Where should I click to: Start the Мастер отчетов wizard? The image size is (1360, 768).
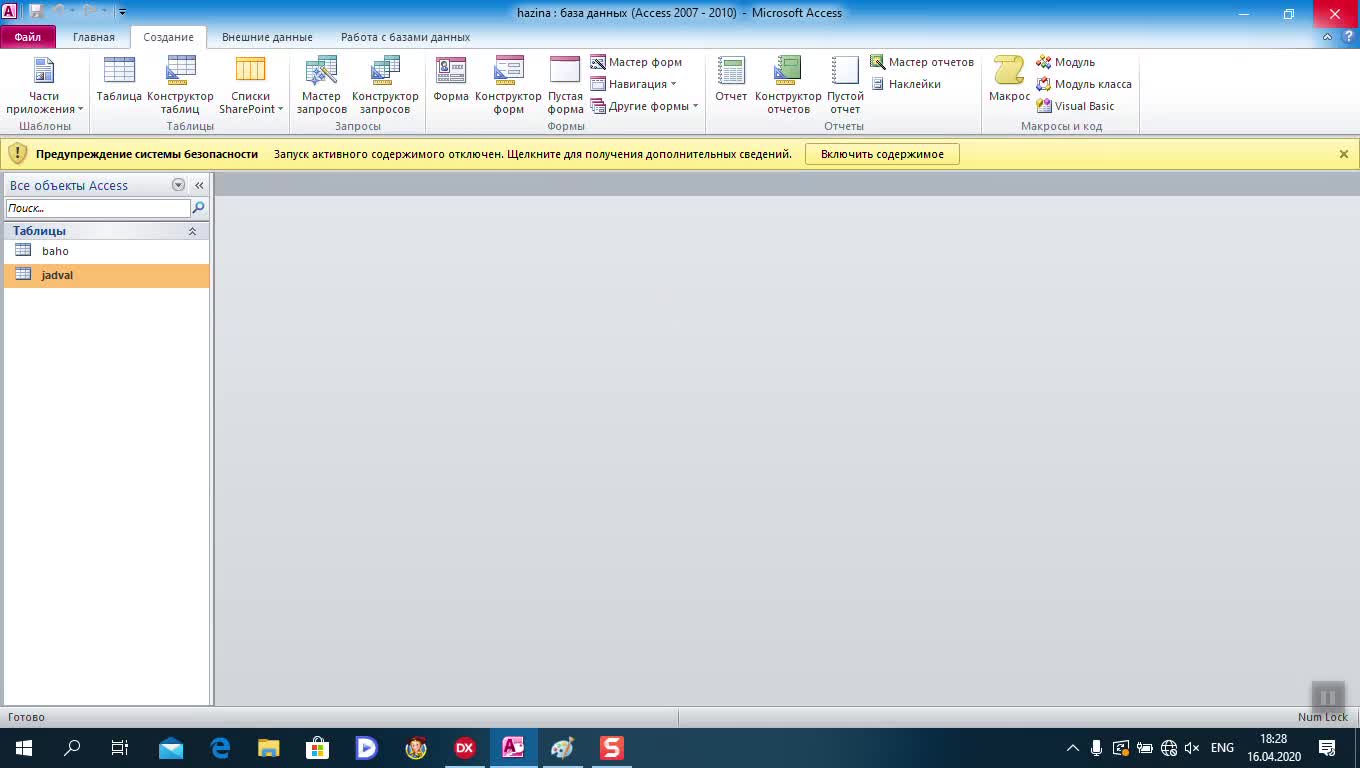coord(922,62)
